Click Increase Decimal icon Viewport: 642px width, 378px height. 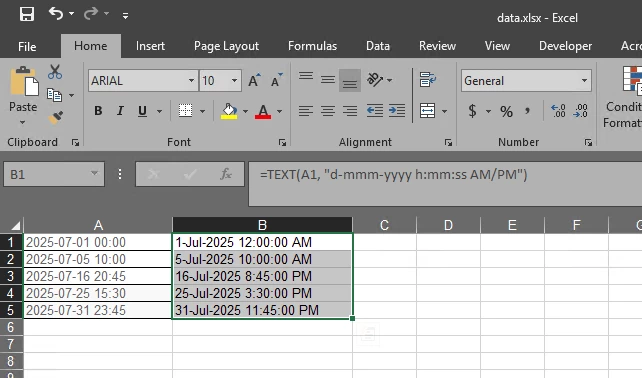[558, 111]
